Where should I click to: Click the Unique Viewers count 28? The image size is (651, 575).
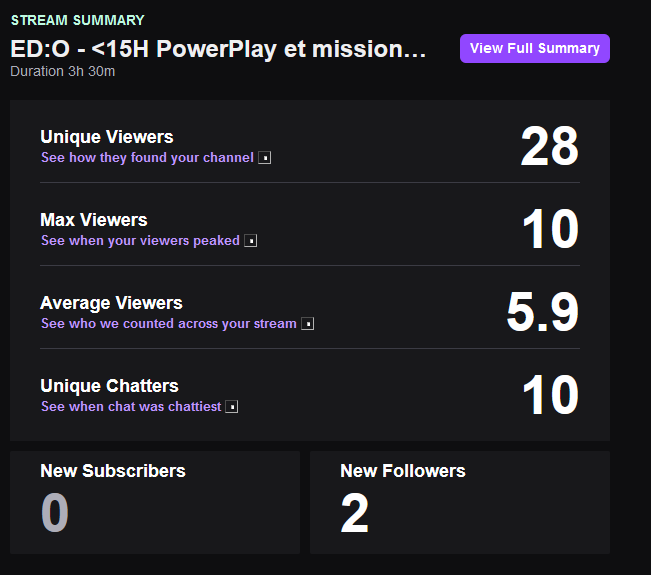(x=549, y=146)
